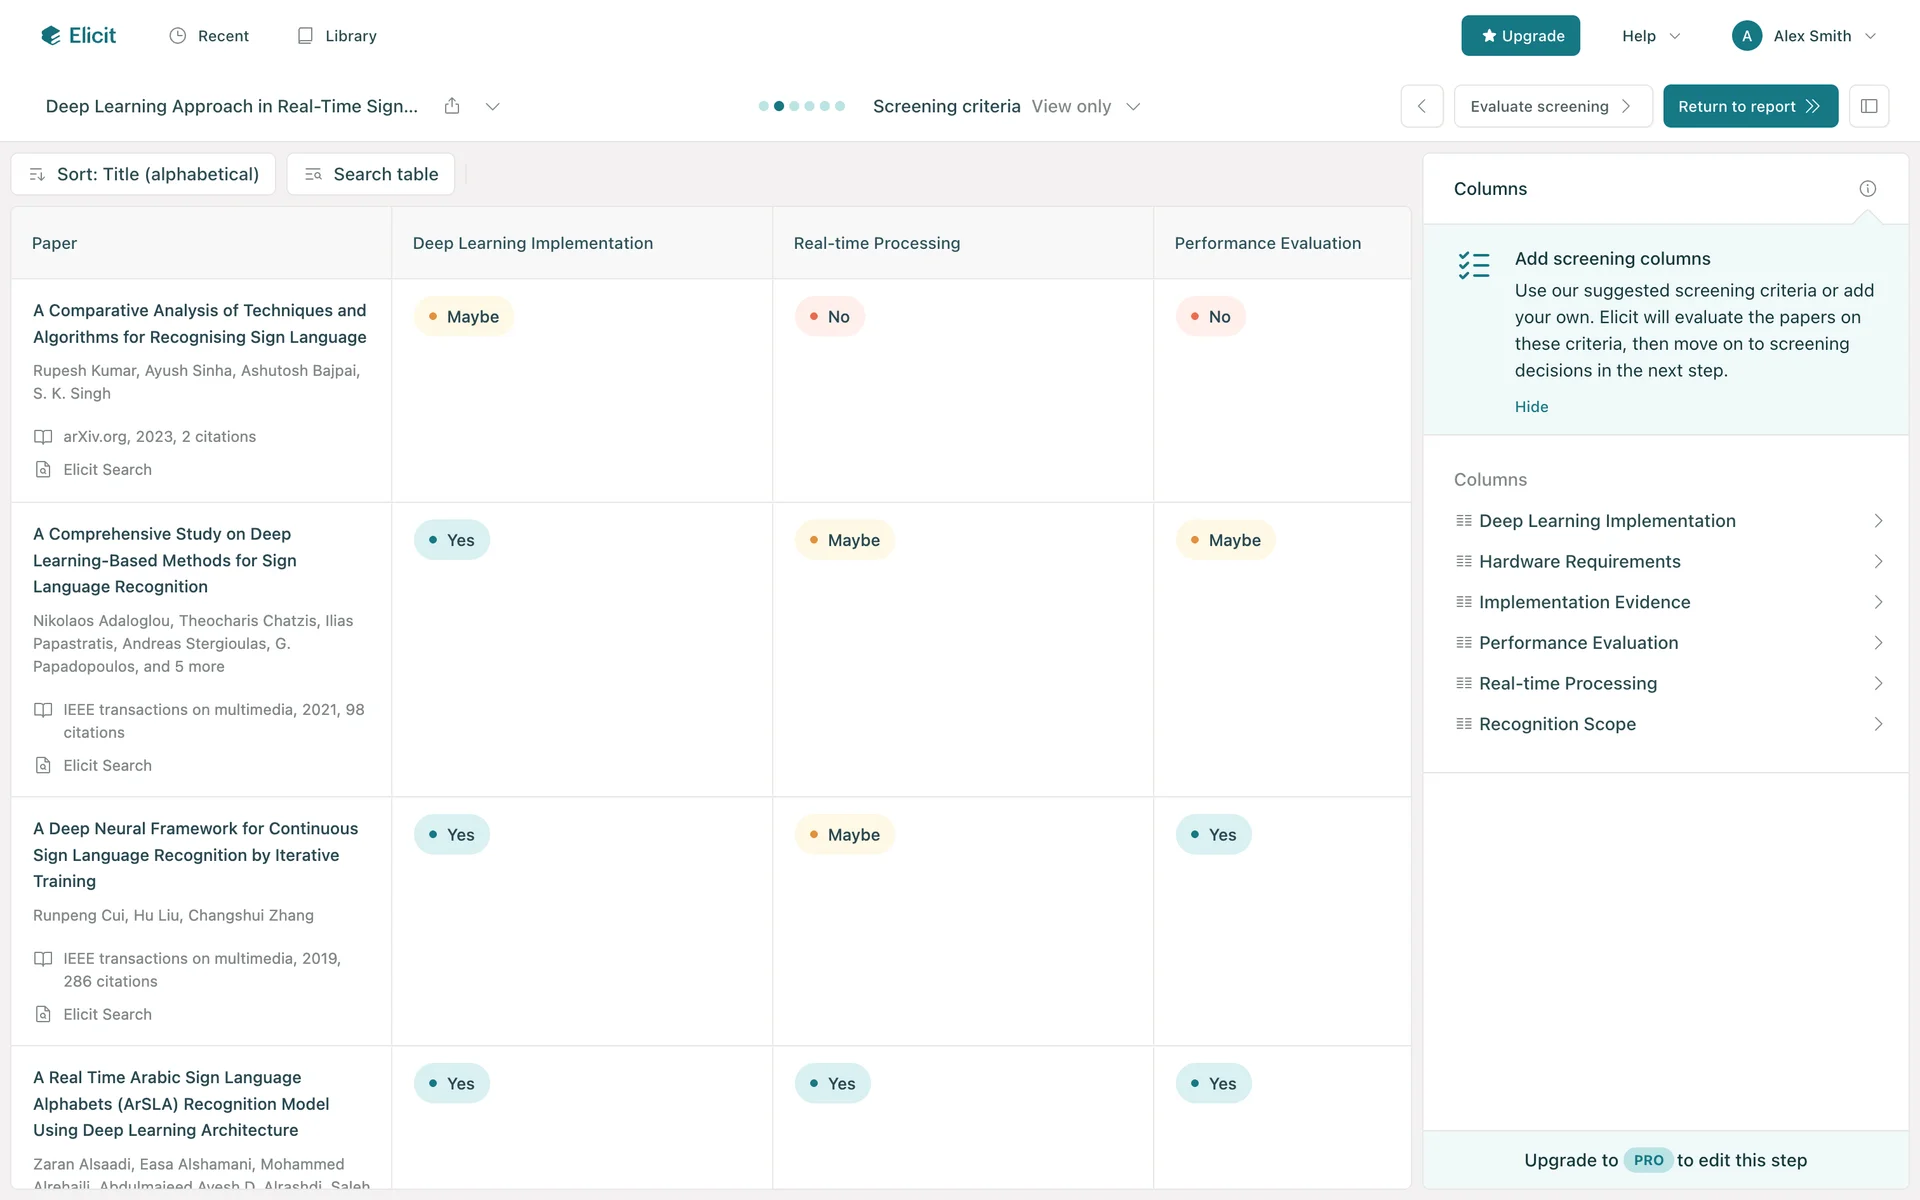Open the Screening criteria View only dropdown

pyautogui.click(x=1132, y=106)
